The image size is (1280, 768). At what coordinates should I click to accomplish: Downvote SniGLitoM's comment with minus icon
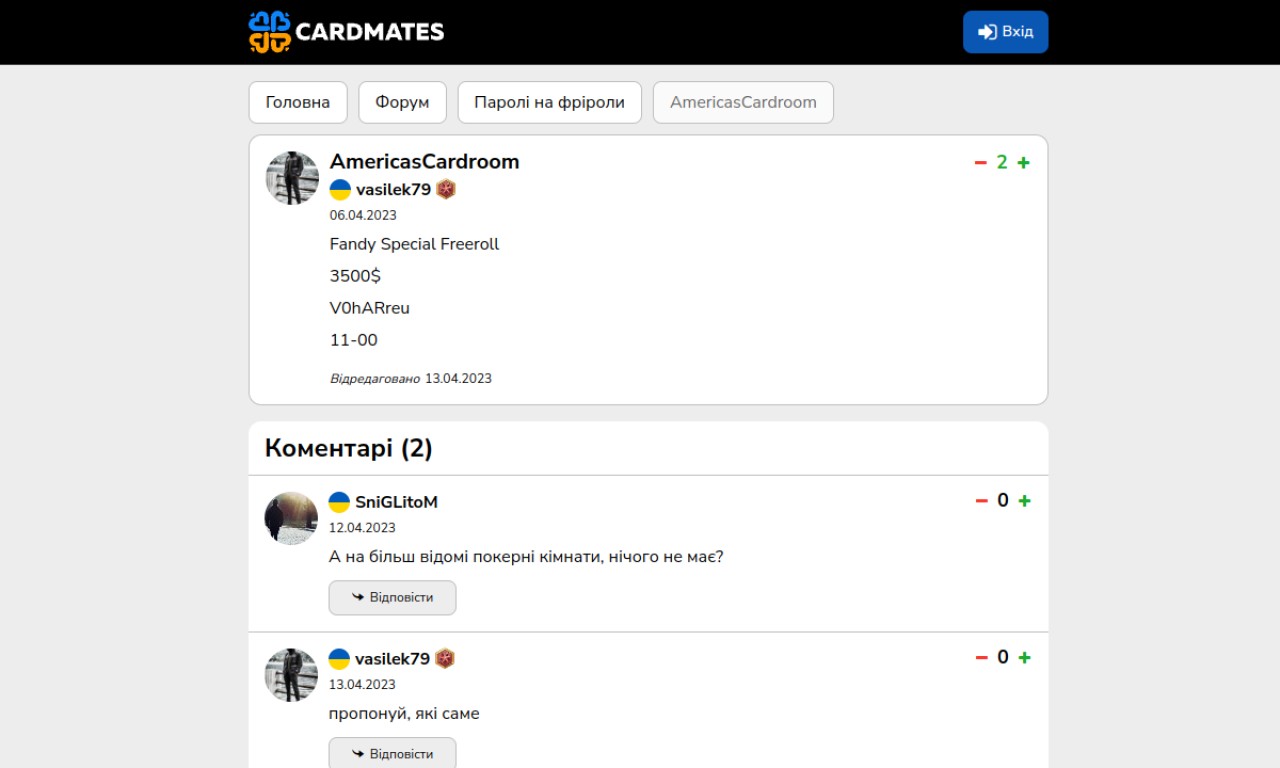click(x=981, y=501)
